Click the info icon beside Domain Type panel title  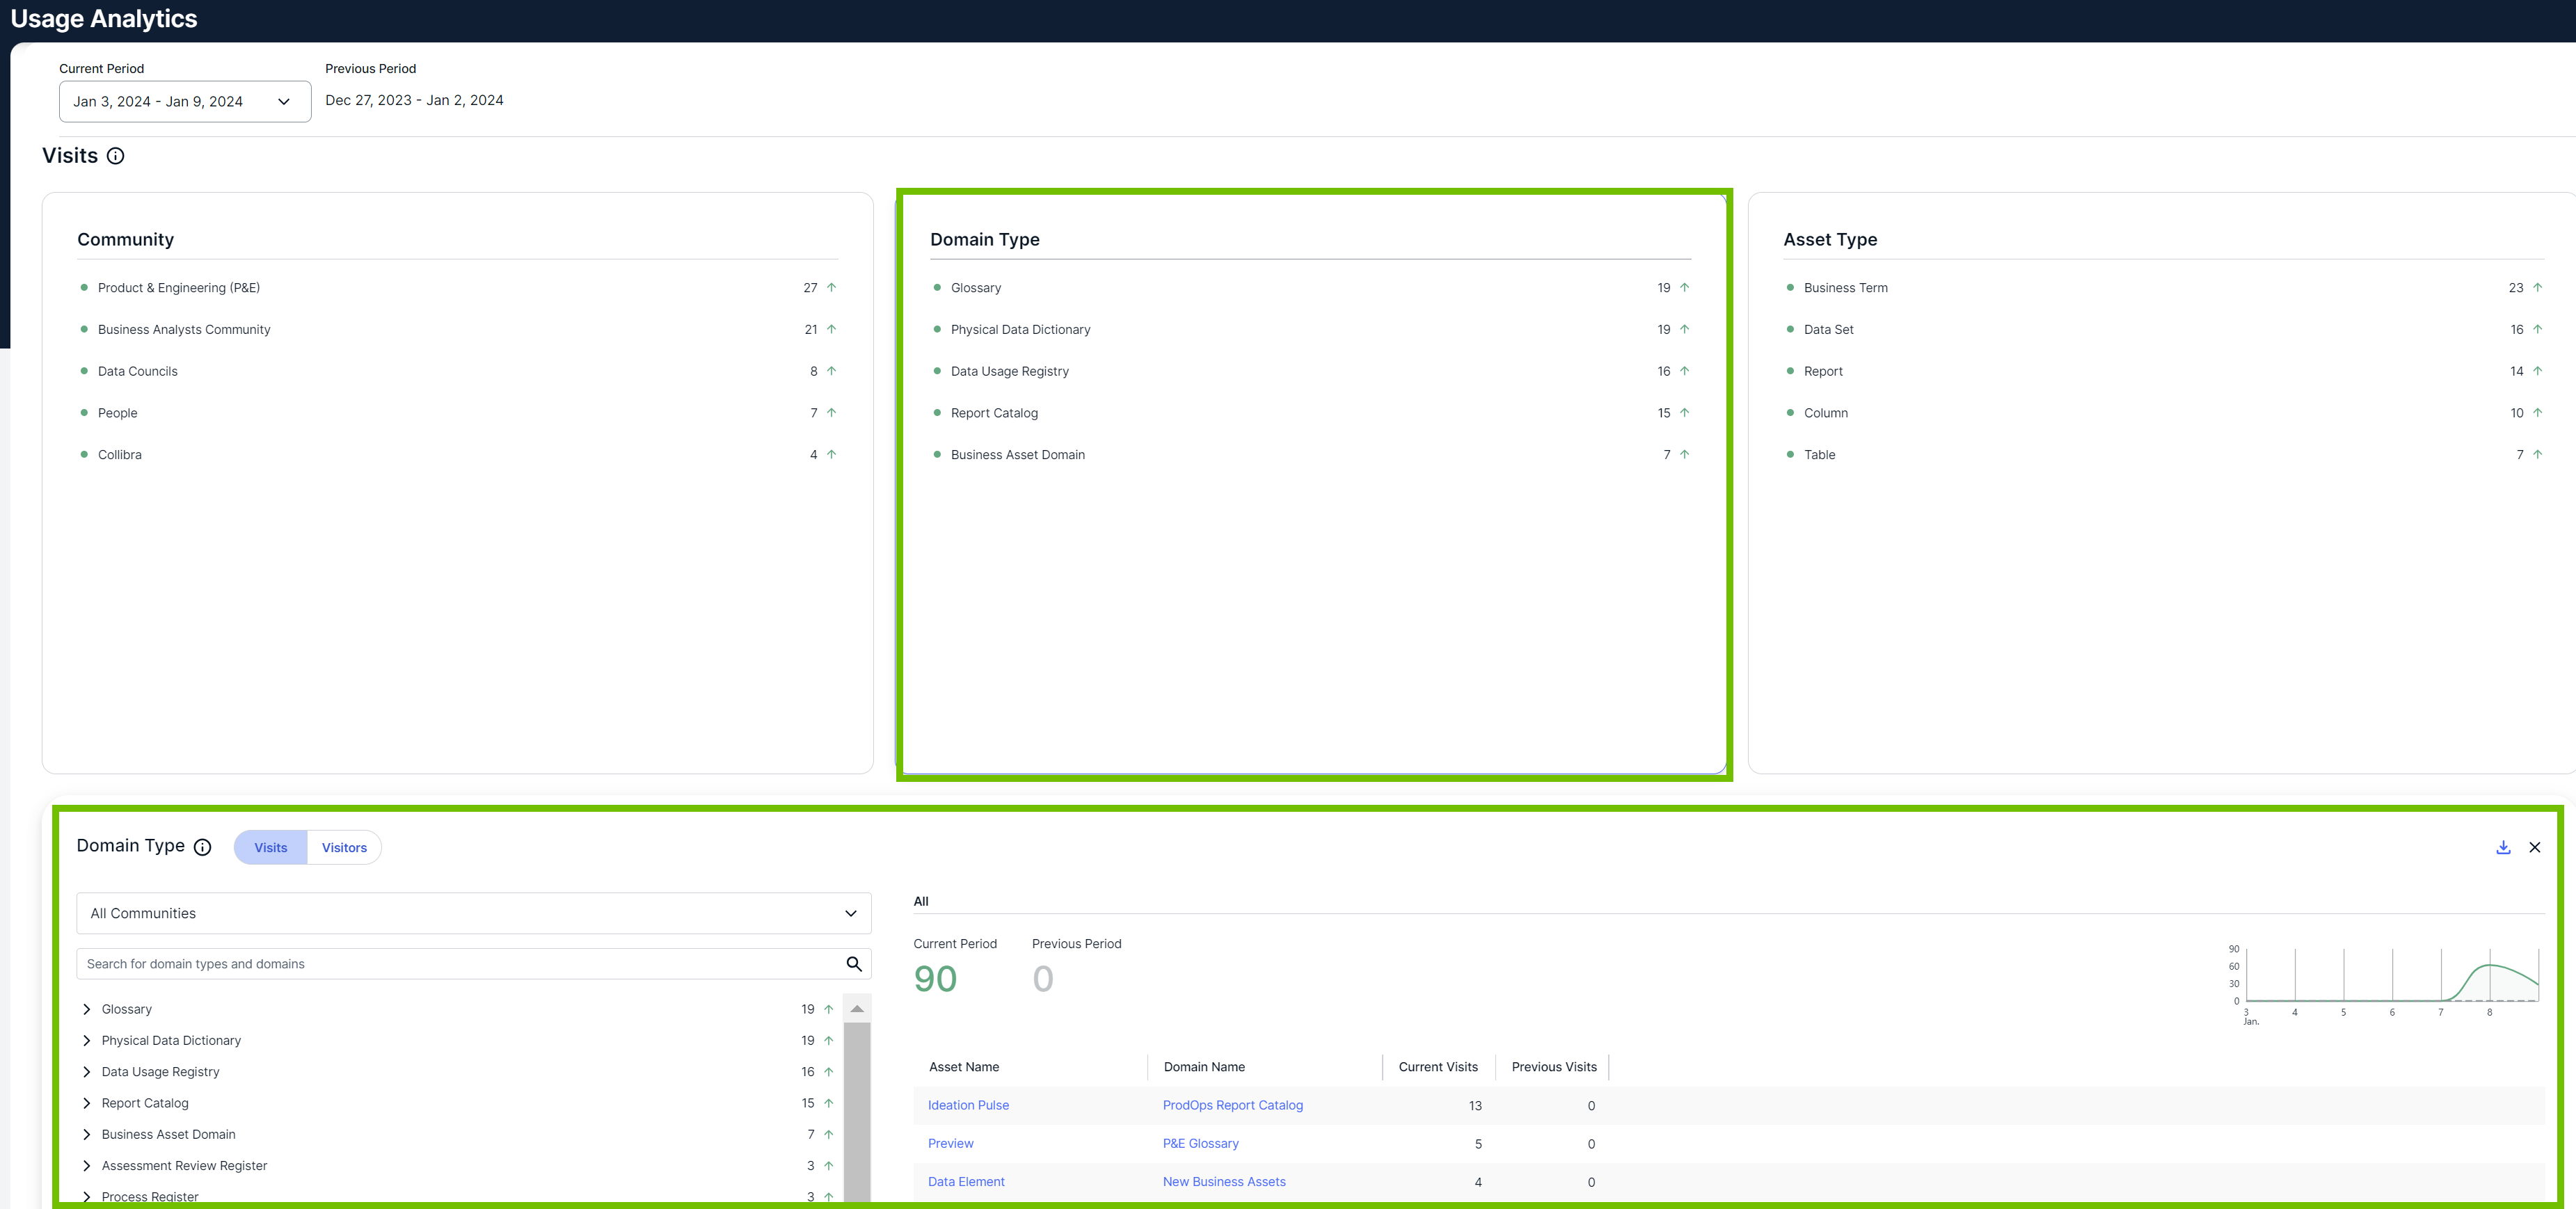[x=203, y=847]
